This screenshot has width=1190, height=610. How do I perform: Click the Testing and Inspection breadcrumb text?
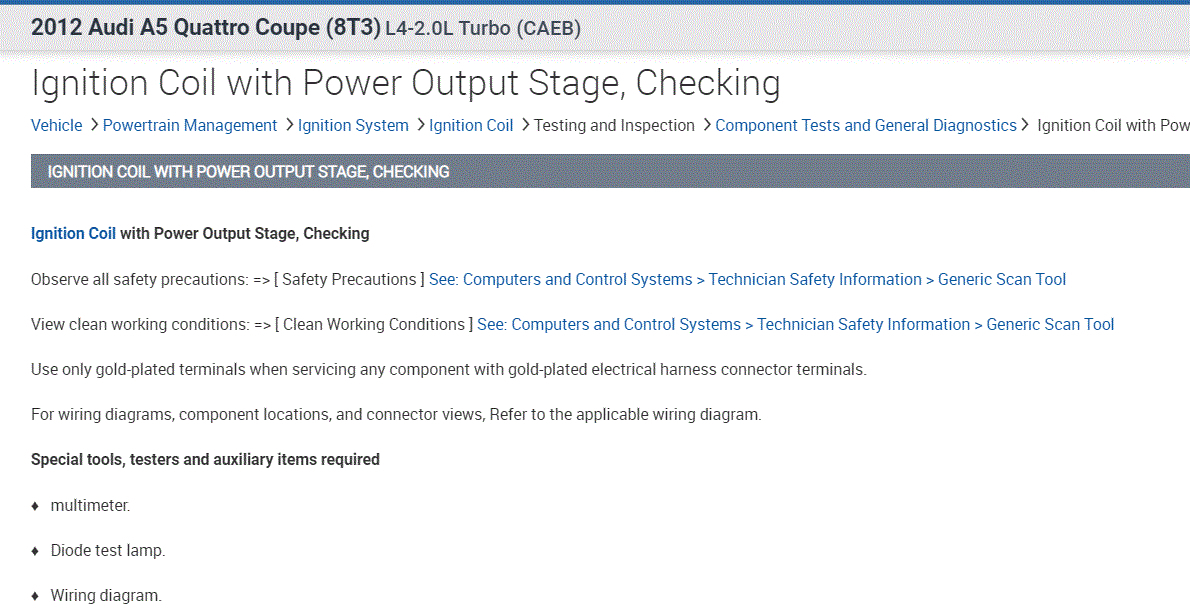[x=614, y=126]
